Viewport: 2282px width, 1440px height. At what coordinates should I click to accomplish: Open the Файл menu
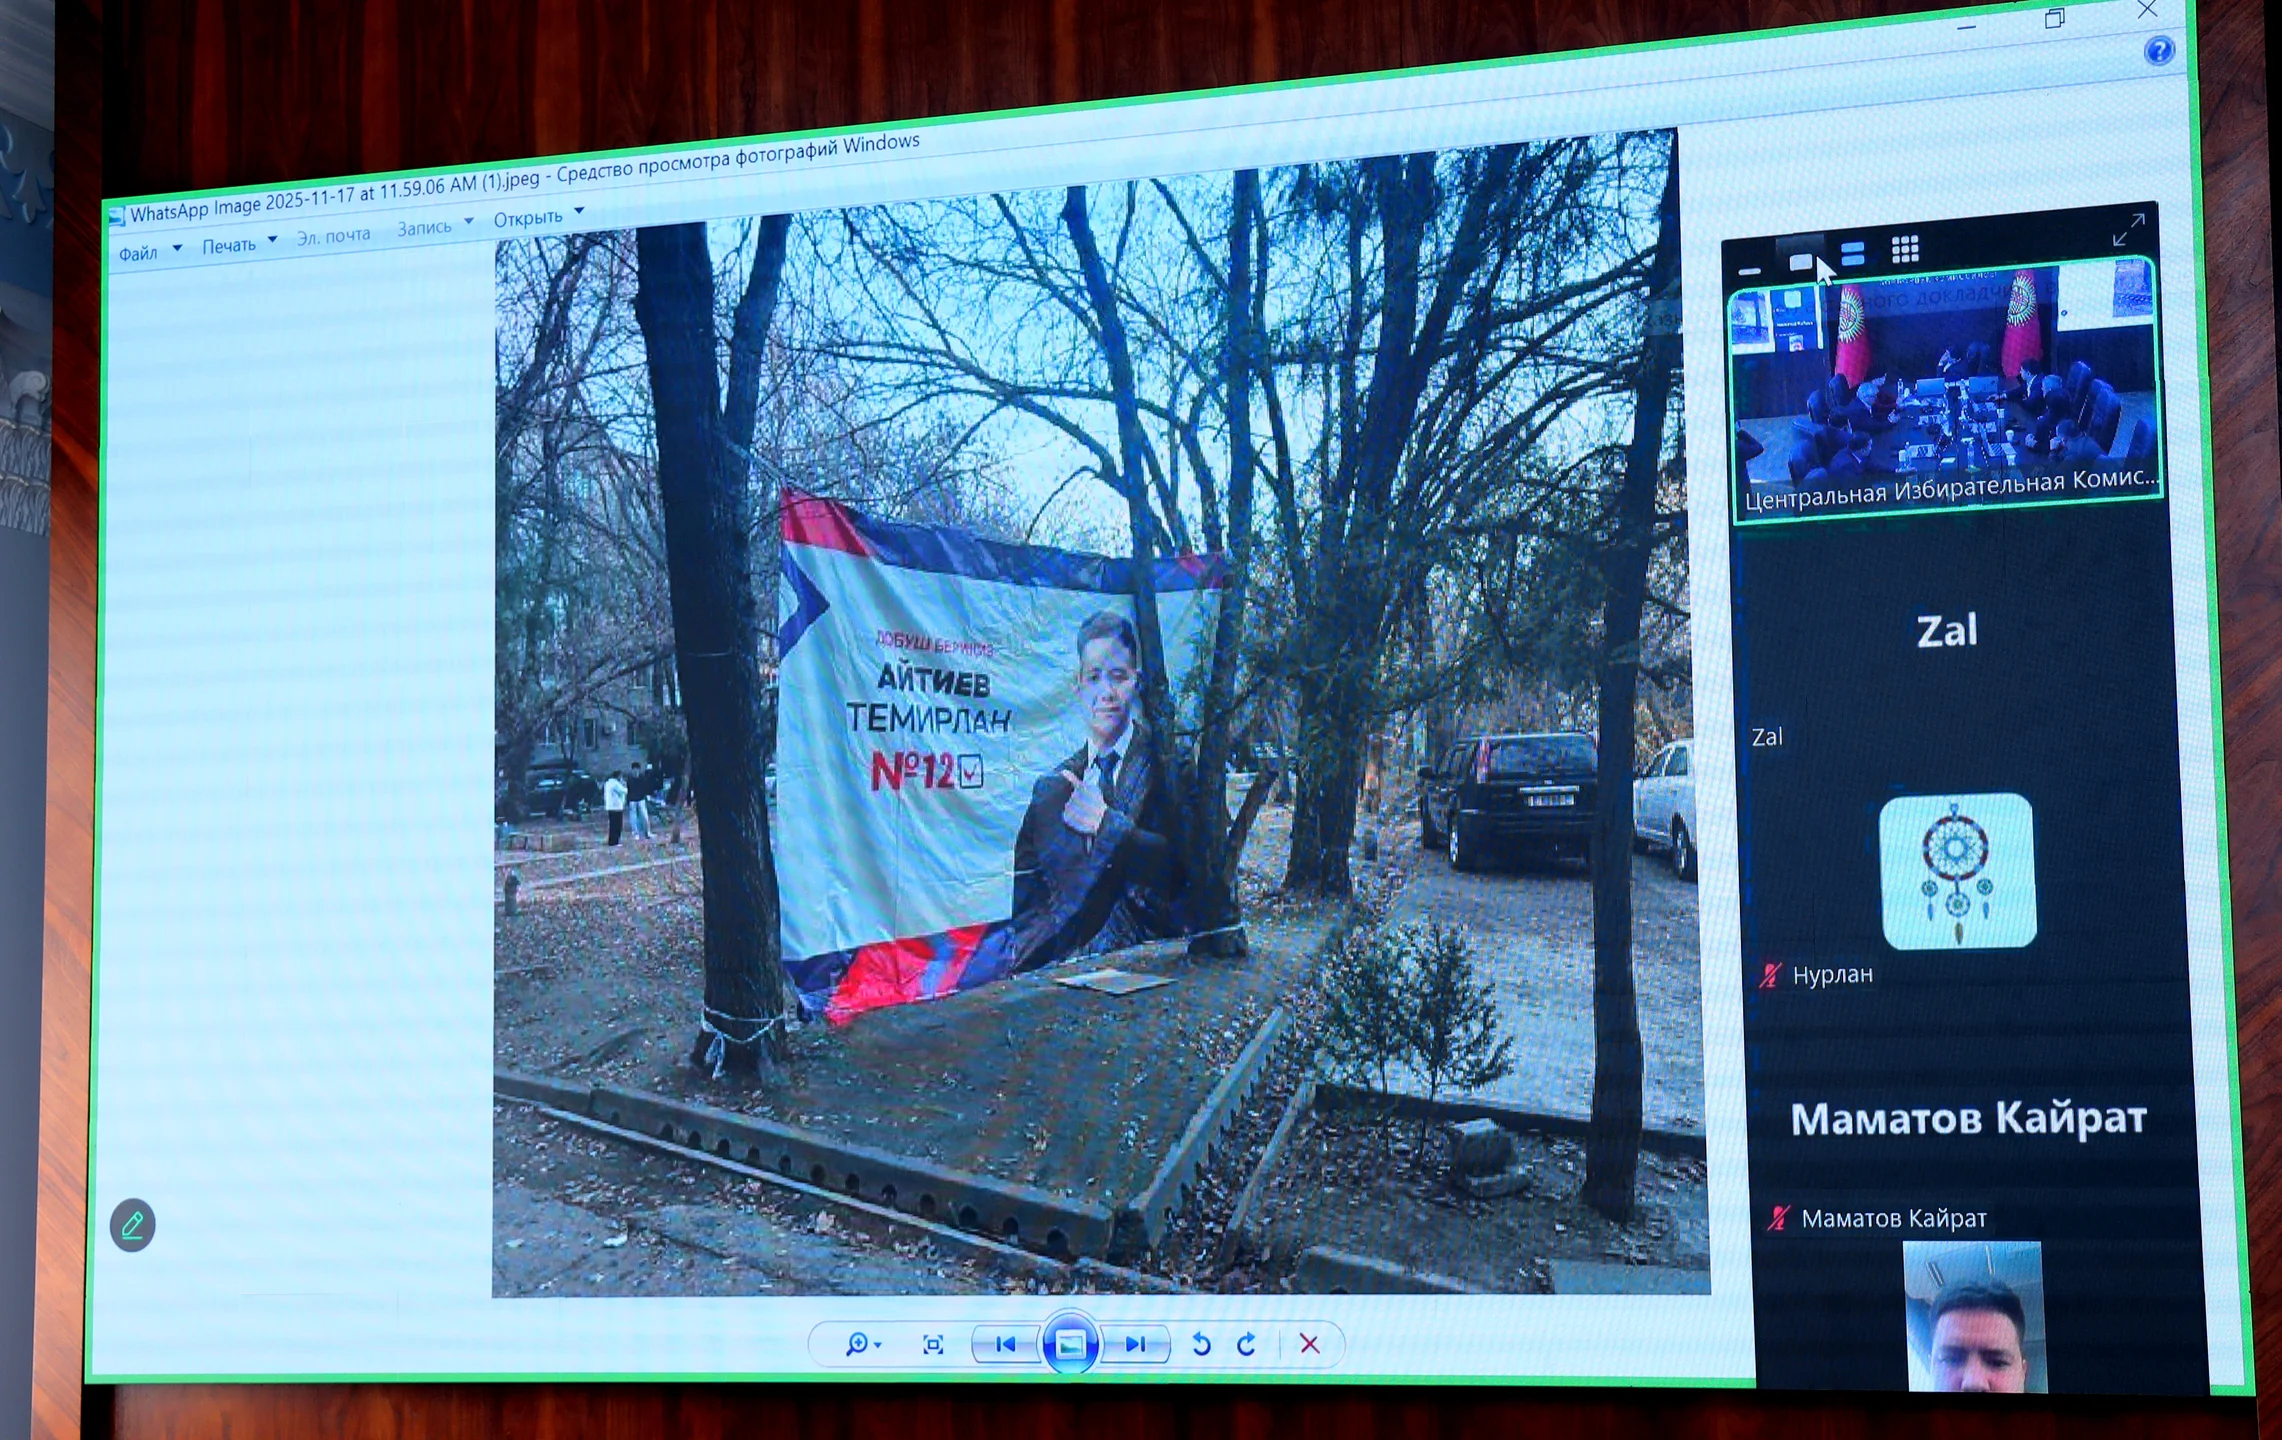click(139, 254)
